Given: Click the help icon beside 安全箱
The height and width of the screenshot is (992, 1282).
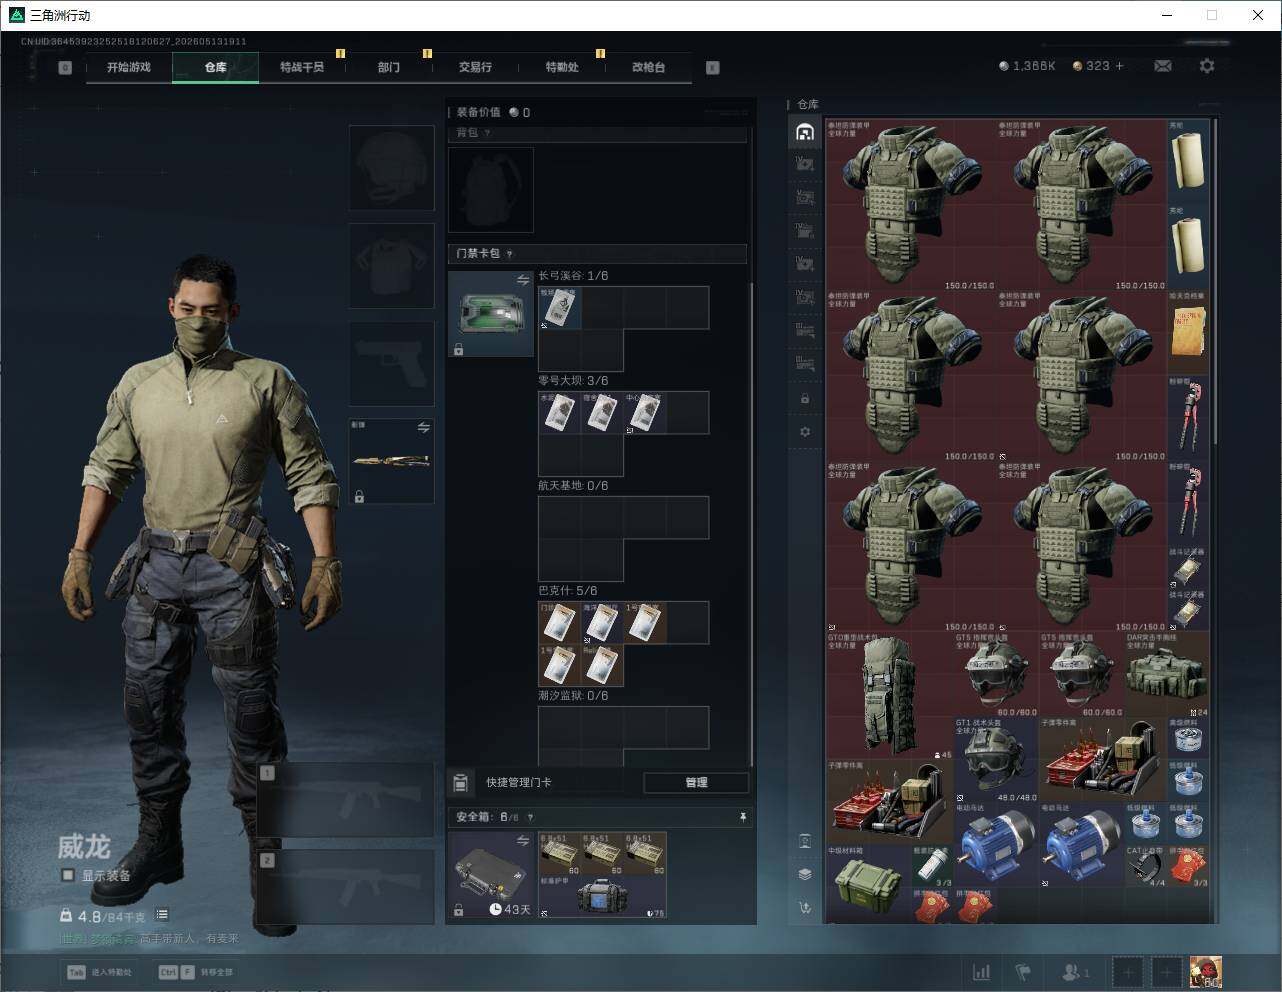Looking at the screenshot, I should (530, 817).
